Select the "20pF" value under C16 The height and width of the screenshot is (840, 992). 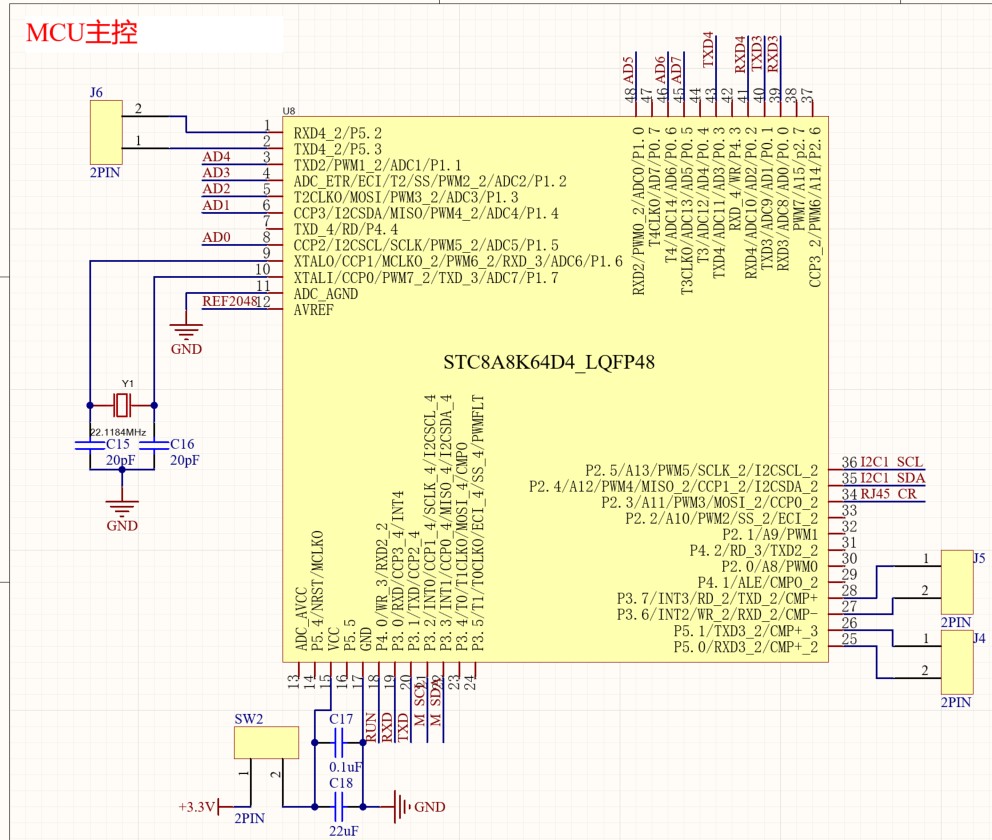click(x=184, y=460)
